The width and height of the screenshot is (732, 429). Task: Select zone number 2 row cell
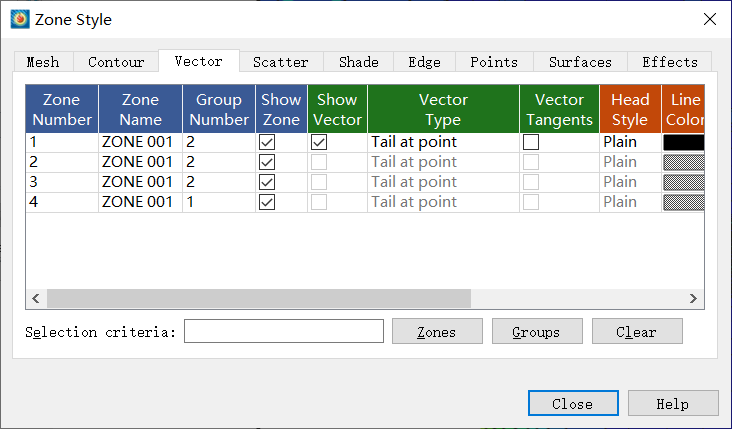(62, 162)
